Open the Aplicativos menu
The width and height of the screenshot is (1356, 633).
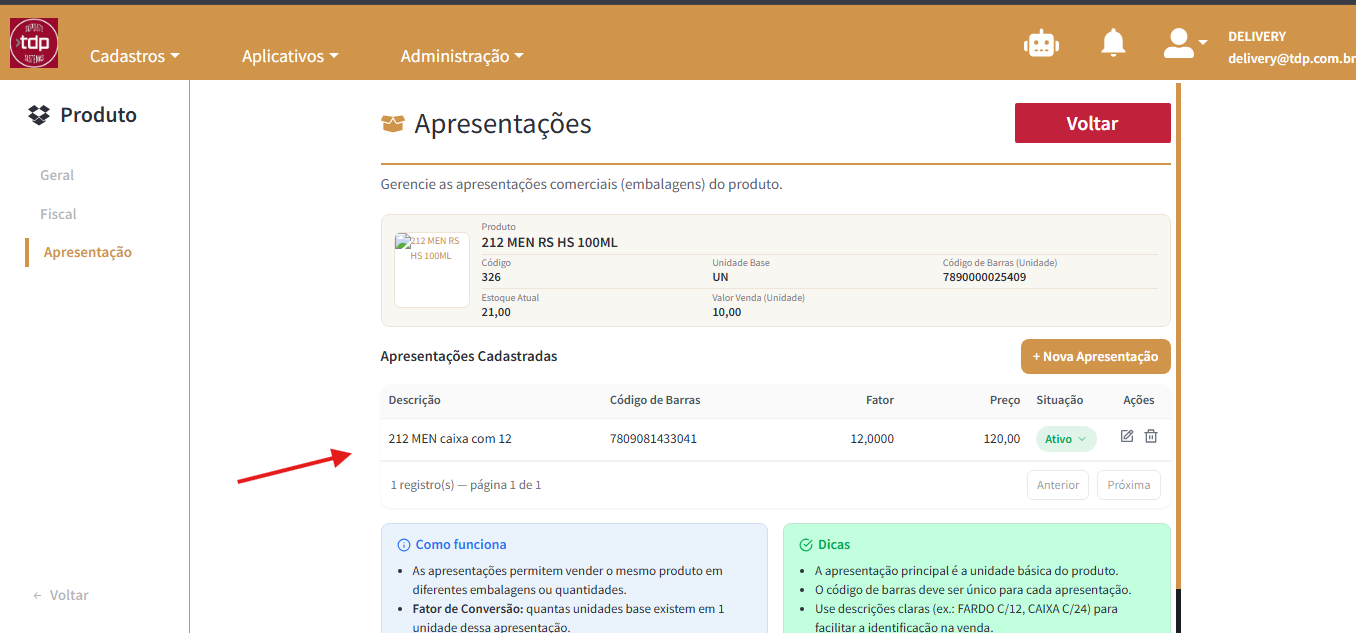tap(290, 56)
